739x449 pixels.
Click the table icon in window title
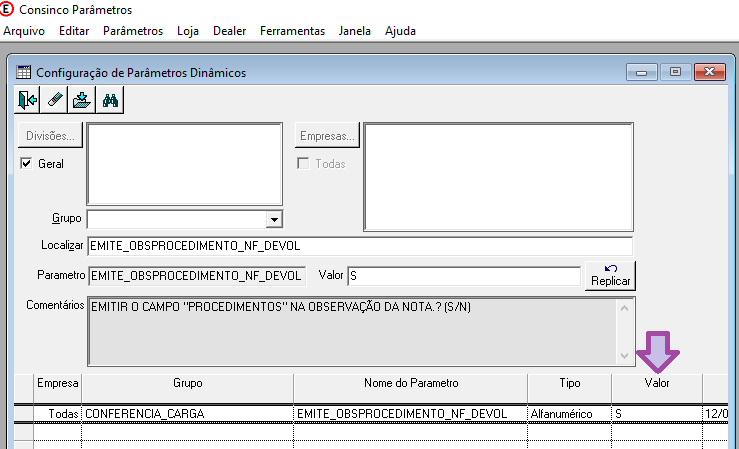click(x=23, y=73)
